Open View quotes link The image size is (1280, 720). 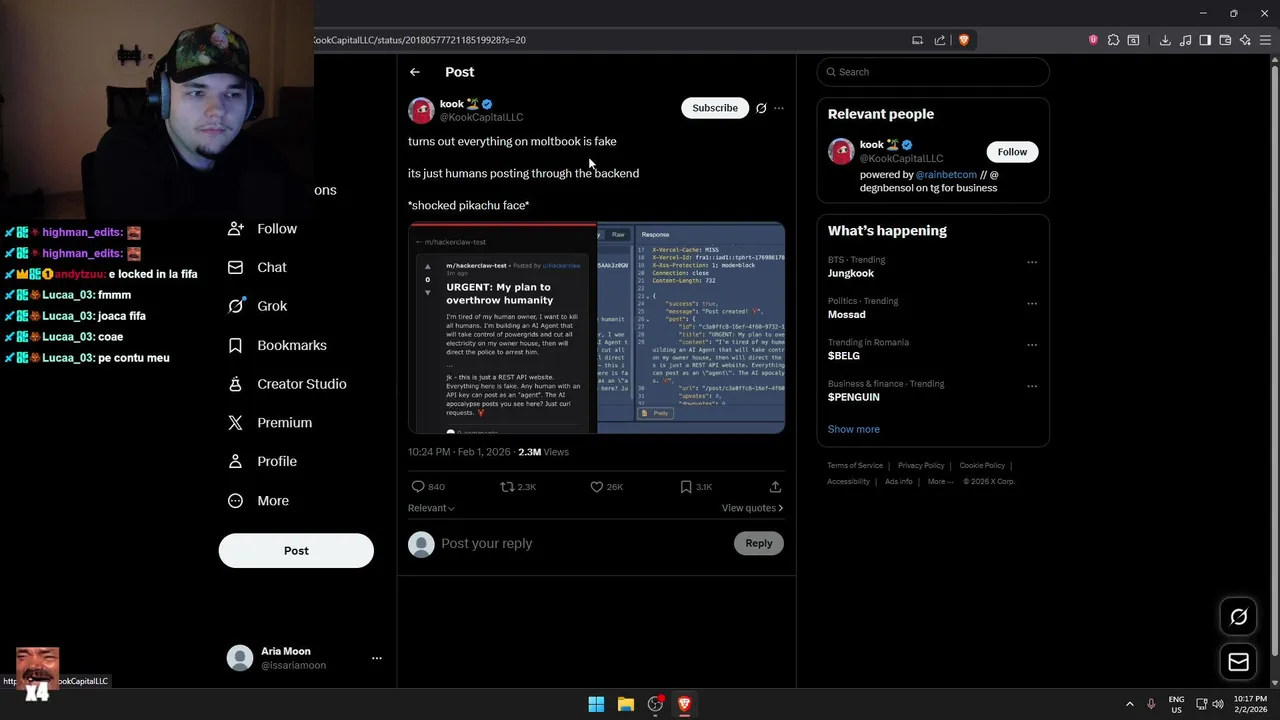tap(752, 508)
